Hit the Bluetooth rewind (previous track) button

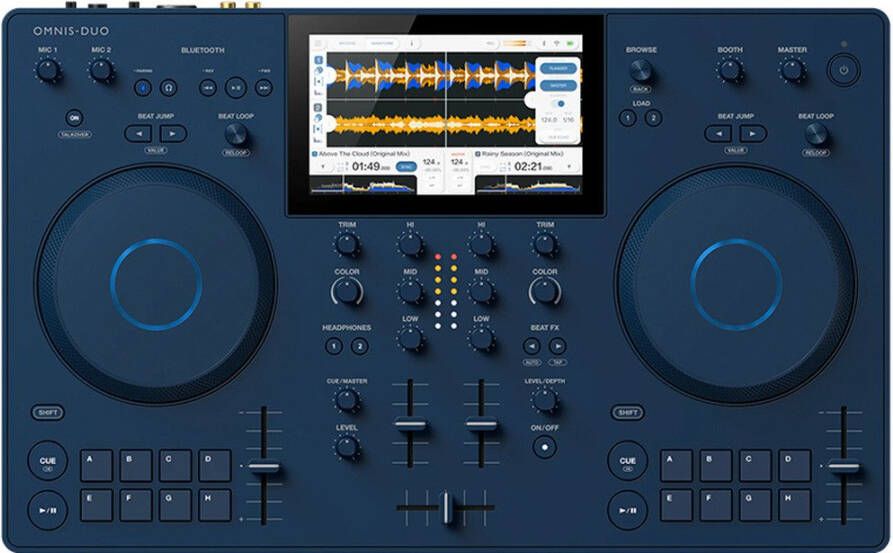[x=208, y=88]
